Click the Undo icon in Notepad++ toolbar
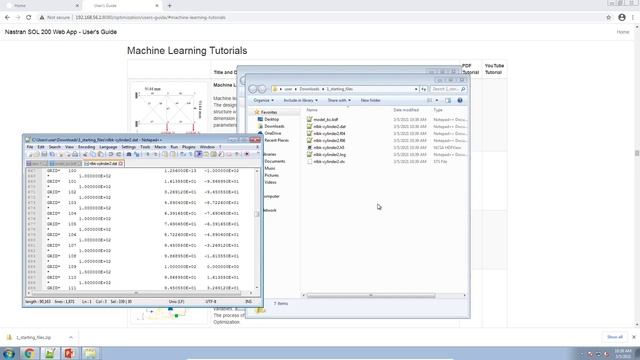640x360 pixels. pyautogui.click(x=110, y=154)
